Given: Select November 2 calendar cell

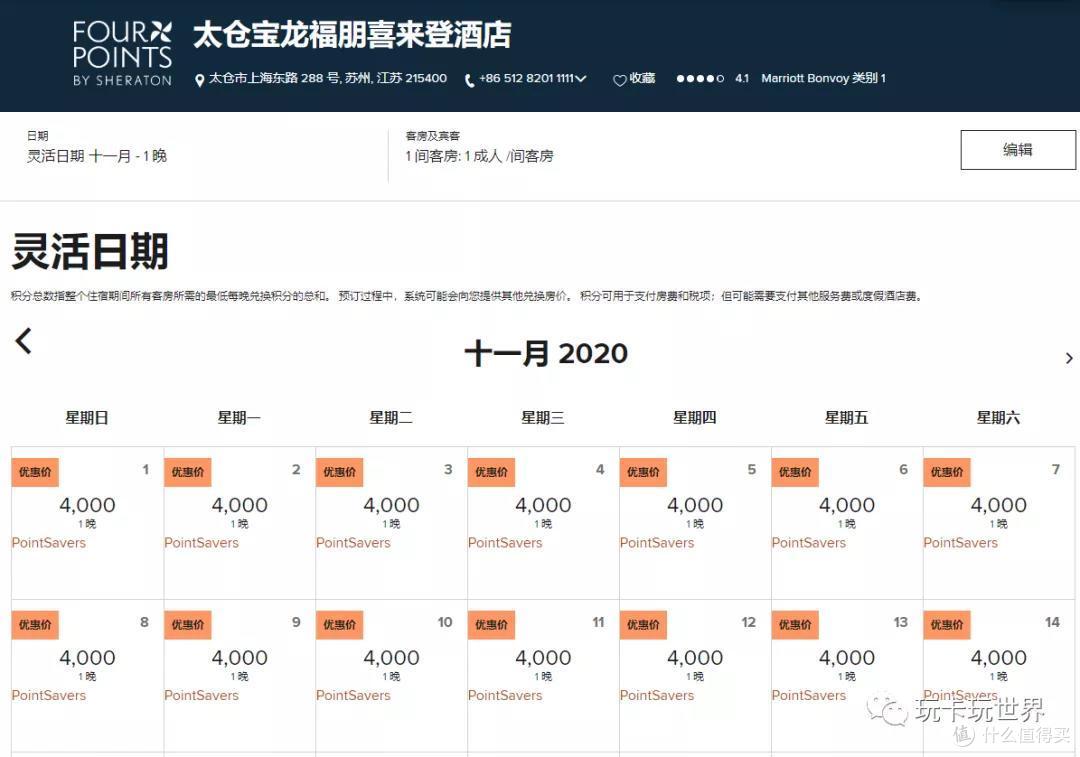Looking at the screenshot, I should [x=240, y=523].
